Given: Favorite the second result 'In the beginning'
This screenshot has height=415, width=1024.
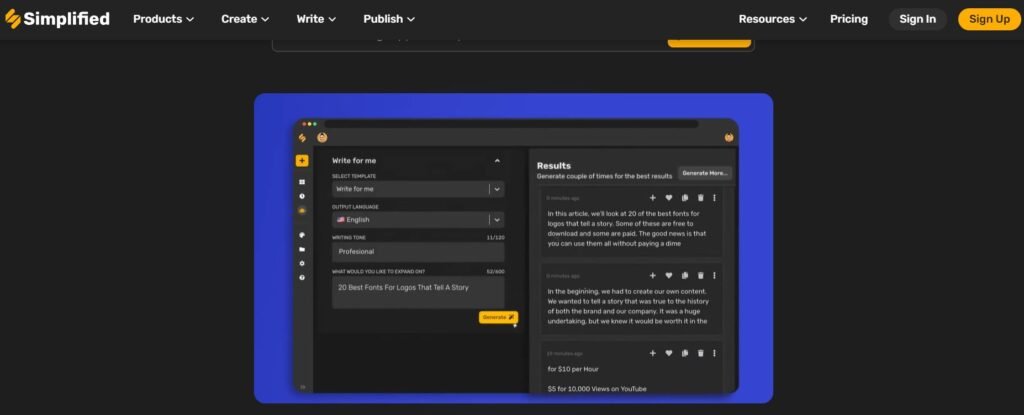Looking at the screenshot, I should point(669,275).
